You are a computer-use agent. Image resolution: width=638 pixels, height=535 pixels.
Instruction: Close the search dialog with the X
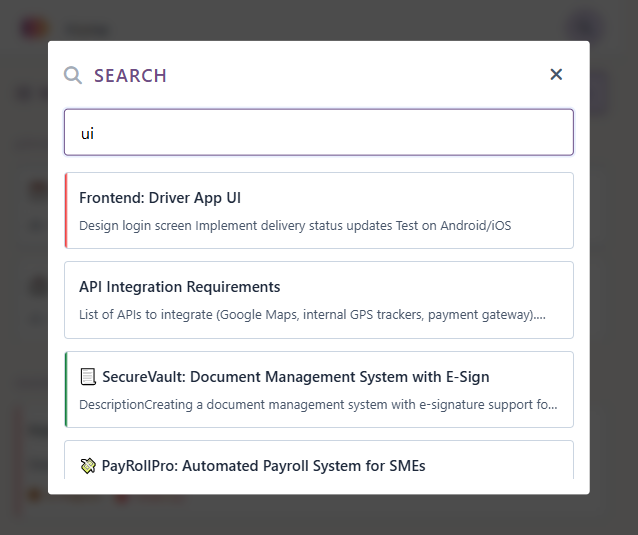point(556,74)
